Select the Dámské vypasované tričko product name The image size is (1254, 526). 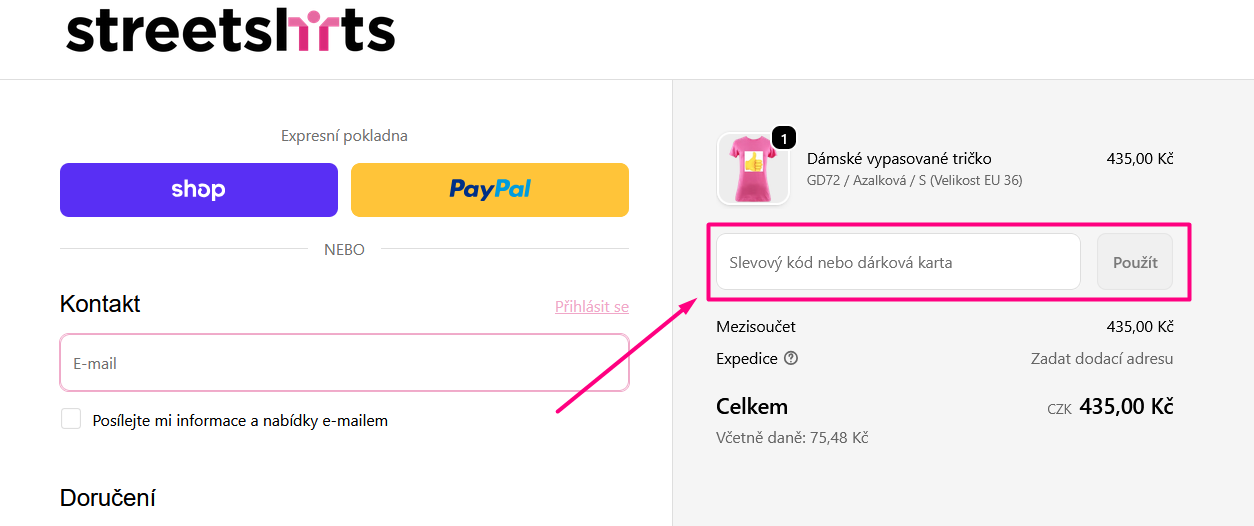click(899, 159)
